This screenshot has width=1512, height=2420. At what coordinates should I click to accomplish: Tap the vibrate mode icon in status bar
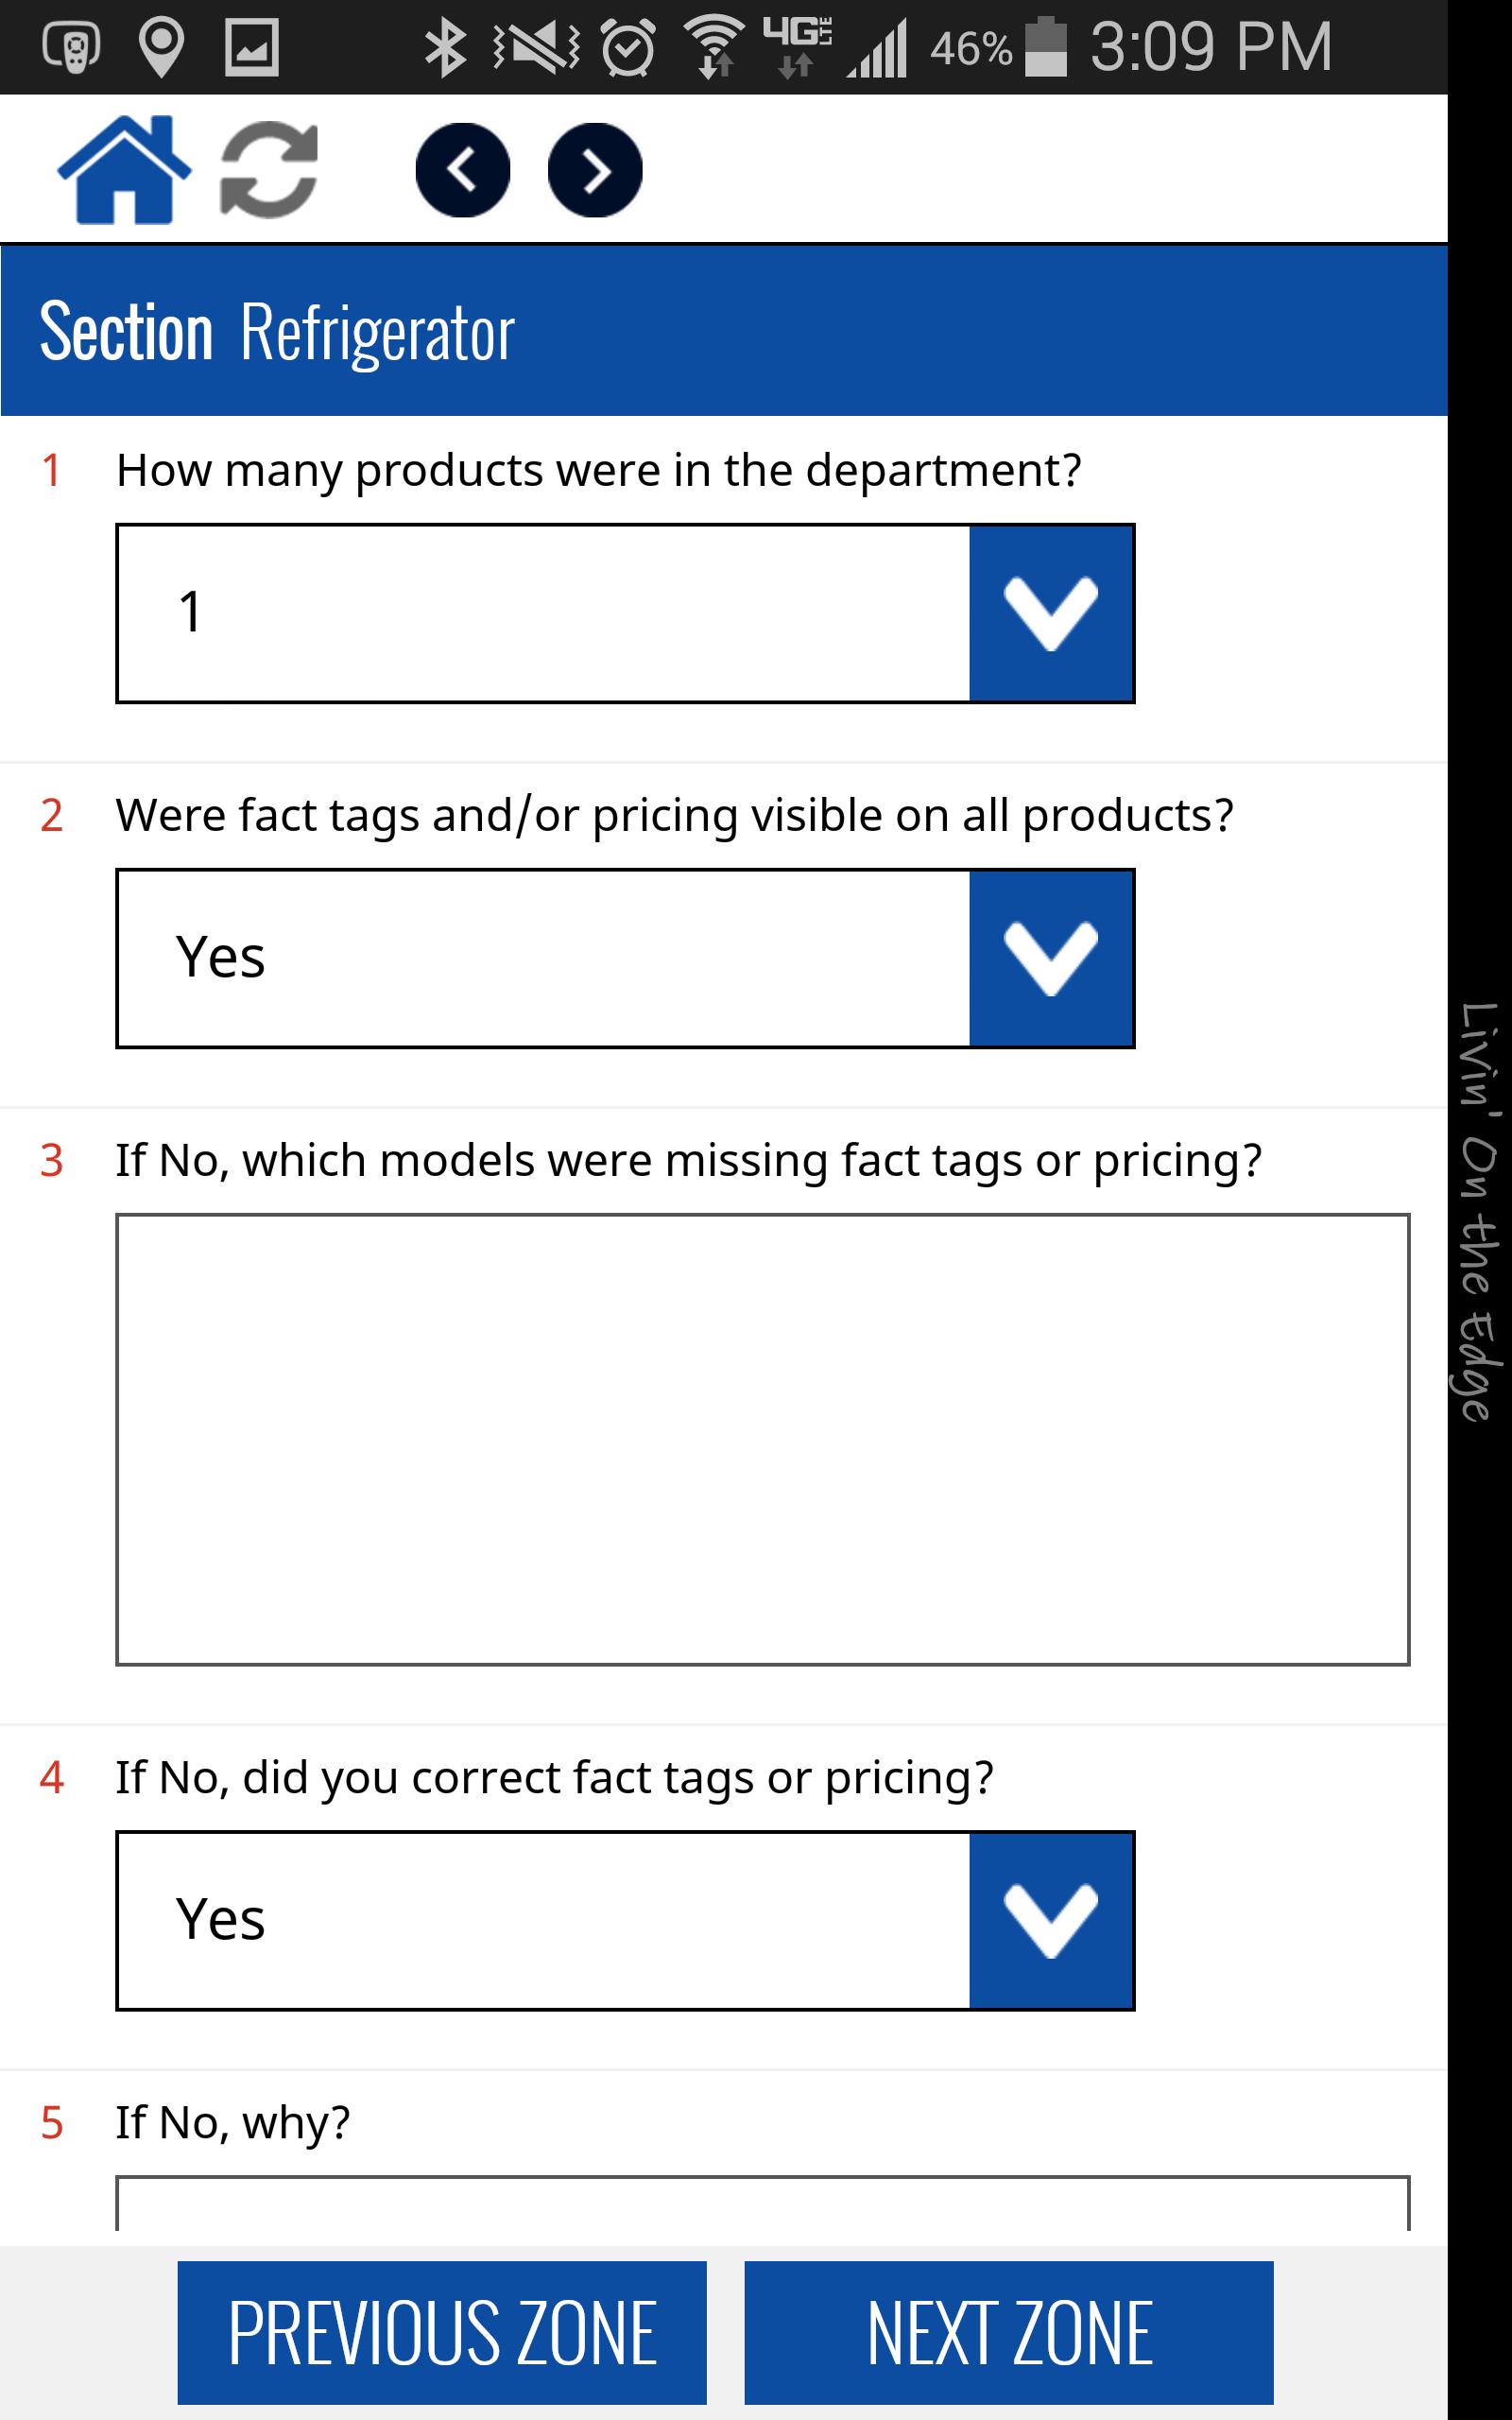tap(532, 45)
